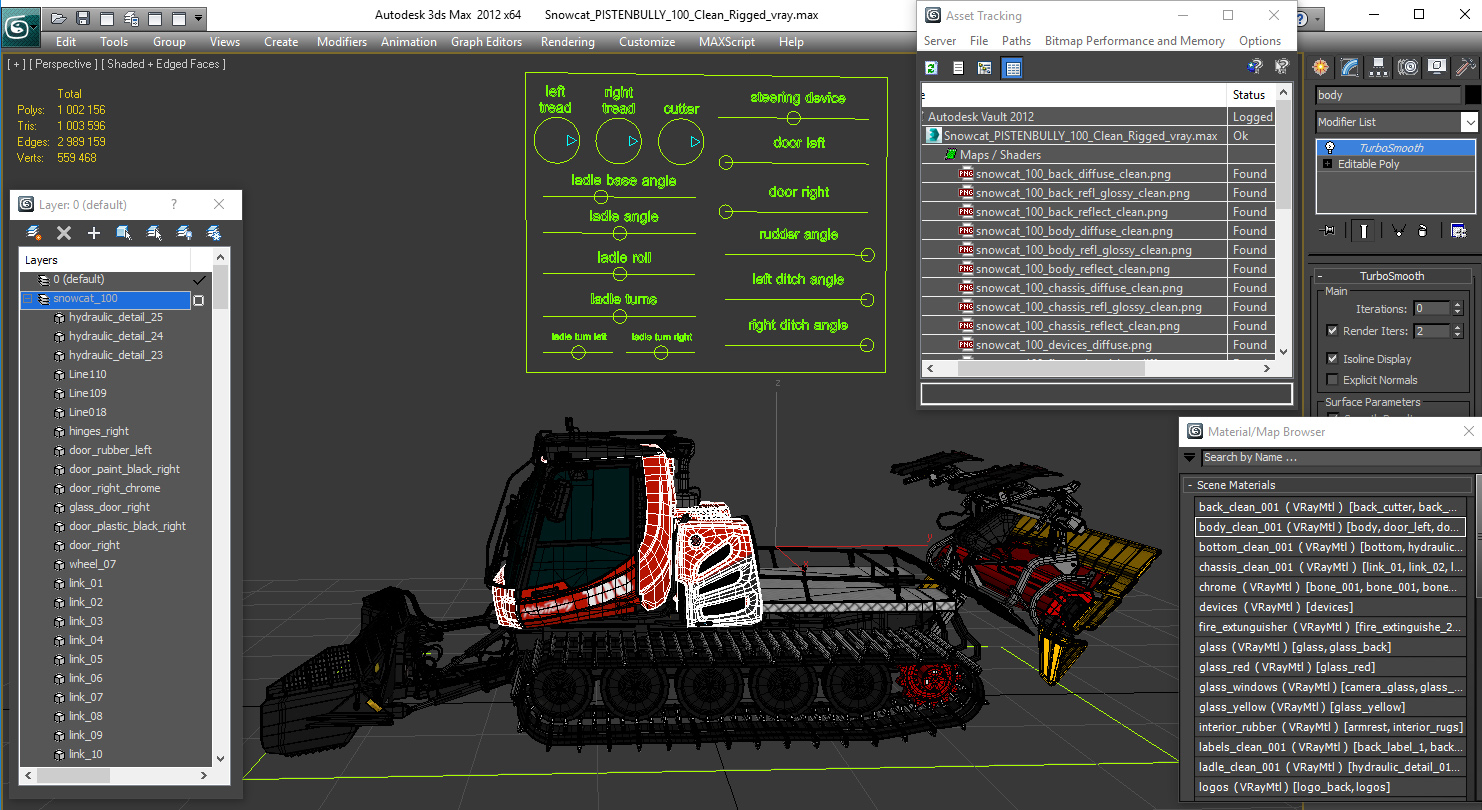Click the Select Highlighted Objects icon in Layer dialog
Viewport: 1482px width, 810px height.
(x=124, y=232)
